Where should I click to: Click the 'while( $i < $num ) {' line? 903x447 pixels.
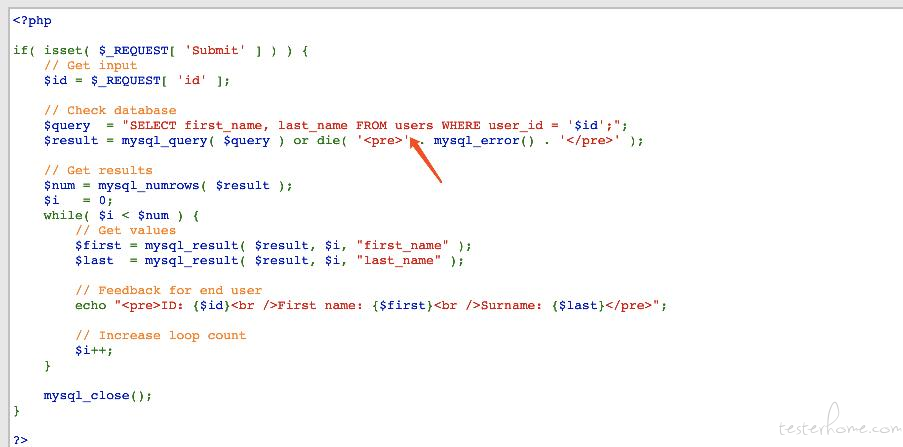pos(122,215)
